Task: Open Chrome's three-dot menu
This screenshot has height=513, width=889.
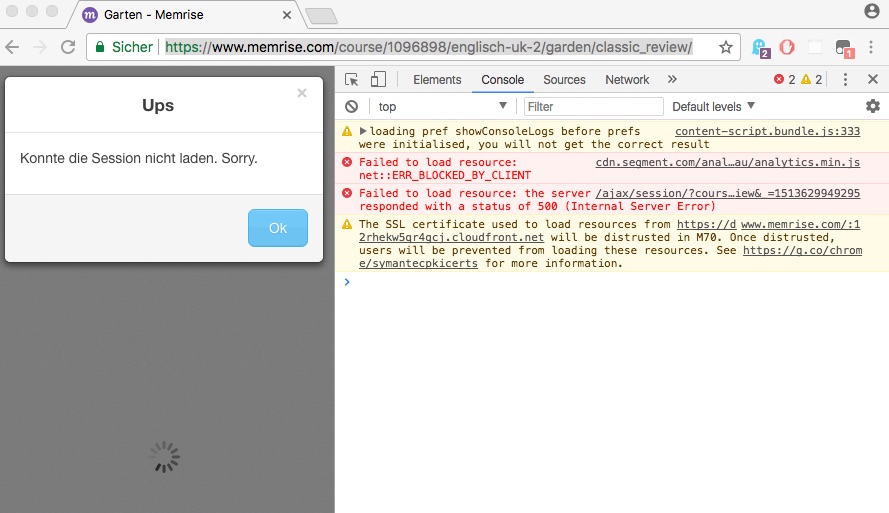Action: [871, 47]
